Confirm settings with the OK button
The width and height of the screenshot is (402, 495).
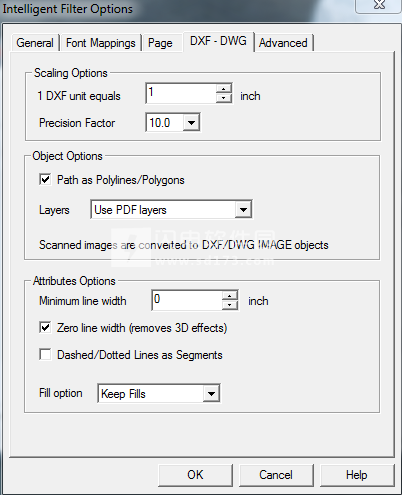[195, 475]
